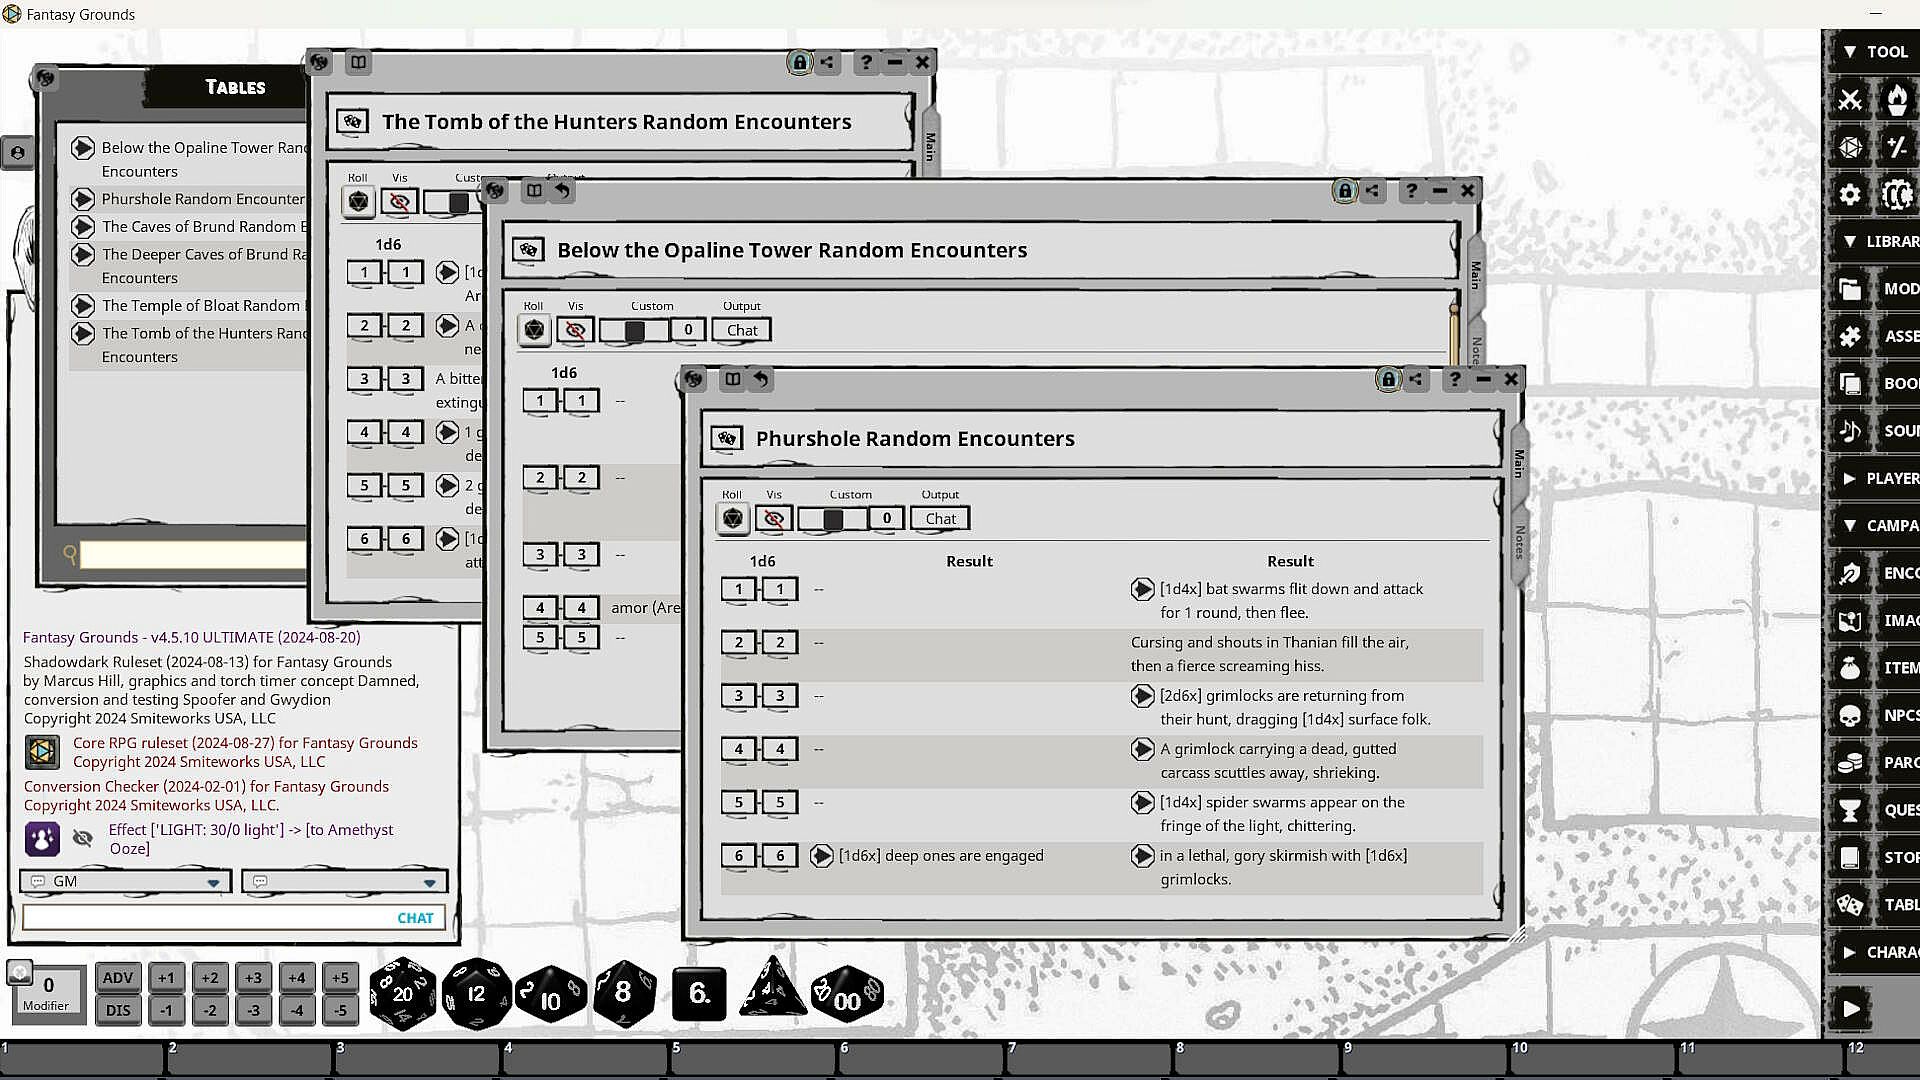The image size is (1920, 1080).
Task: Click the d12 die at bottom
Action: click(x=476, y=993)
